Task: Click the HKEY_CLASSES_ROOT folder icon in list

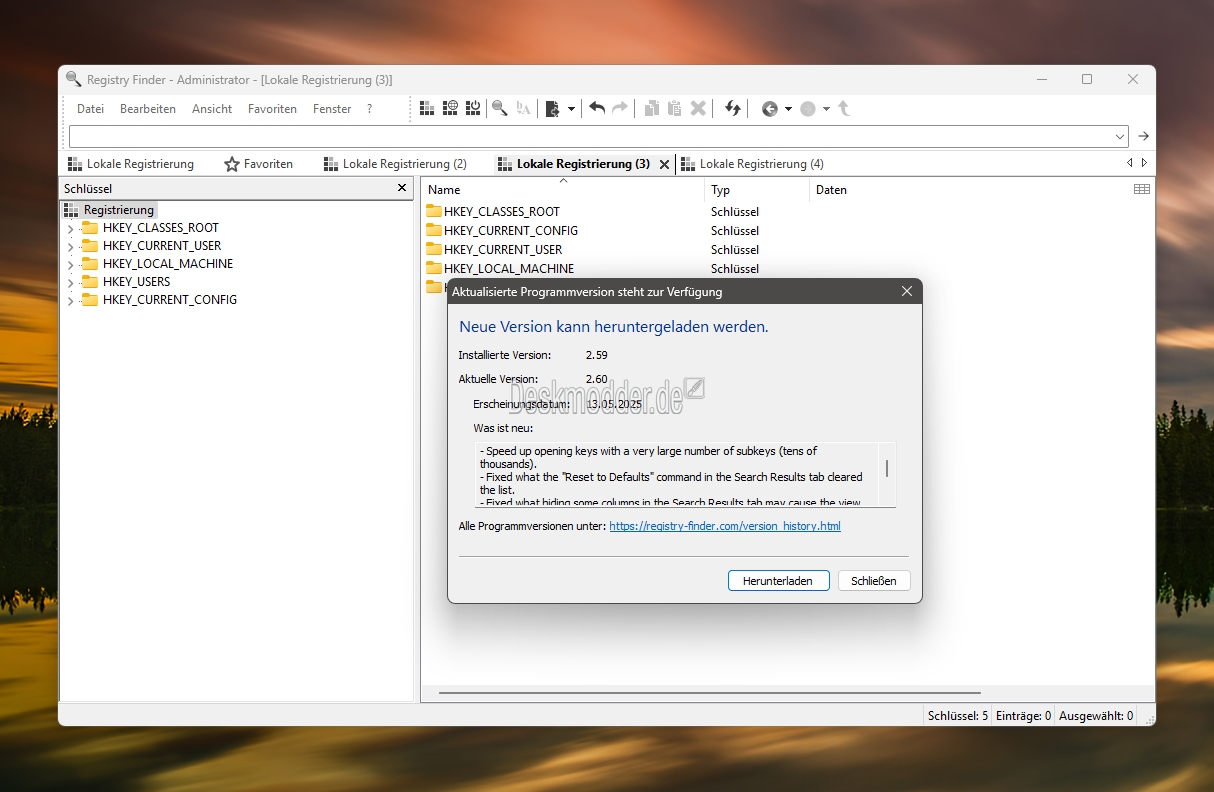Action: point(434,211)
